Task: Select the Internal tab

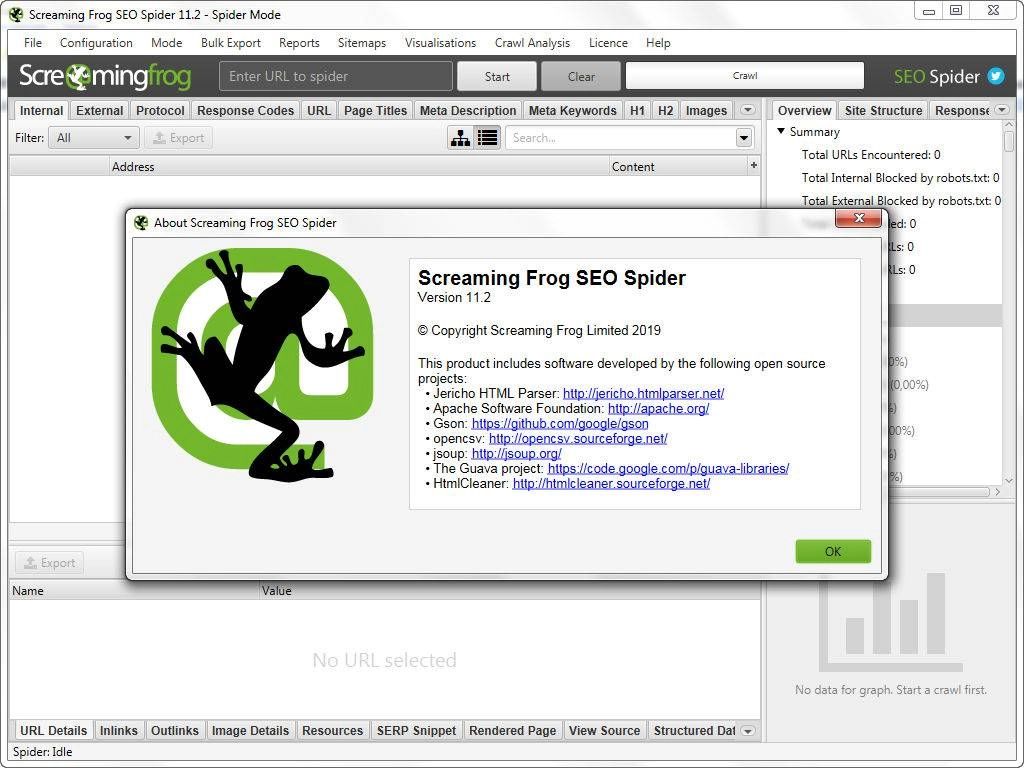Action: point(41,110)
